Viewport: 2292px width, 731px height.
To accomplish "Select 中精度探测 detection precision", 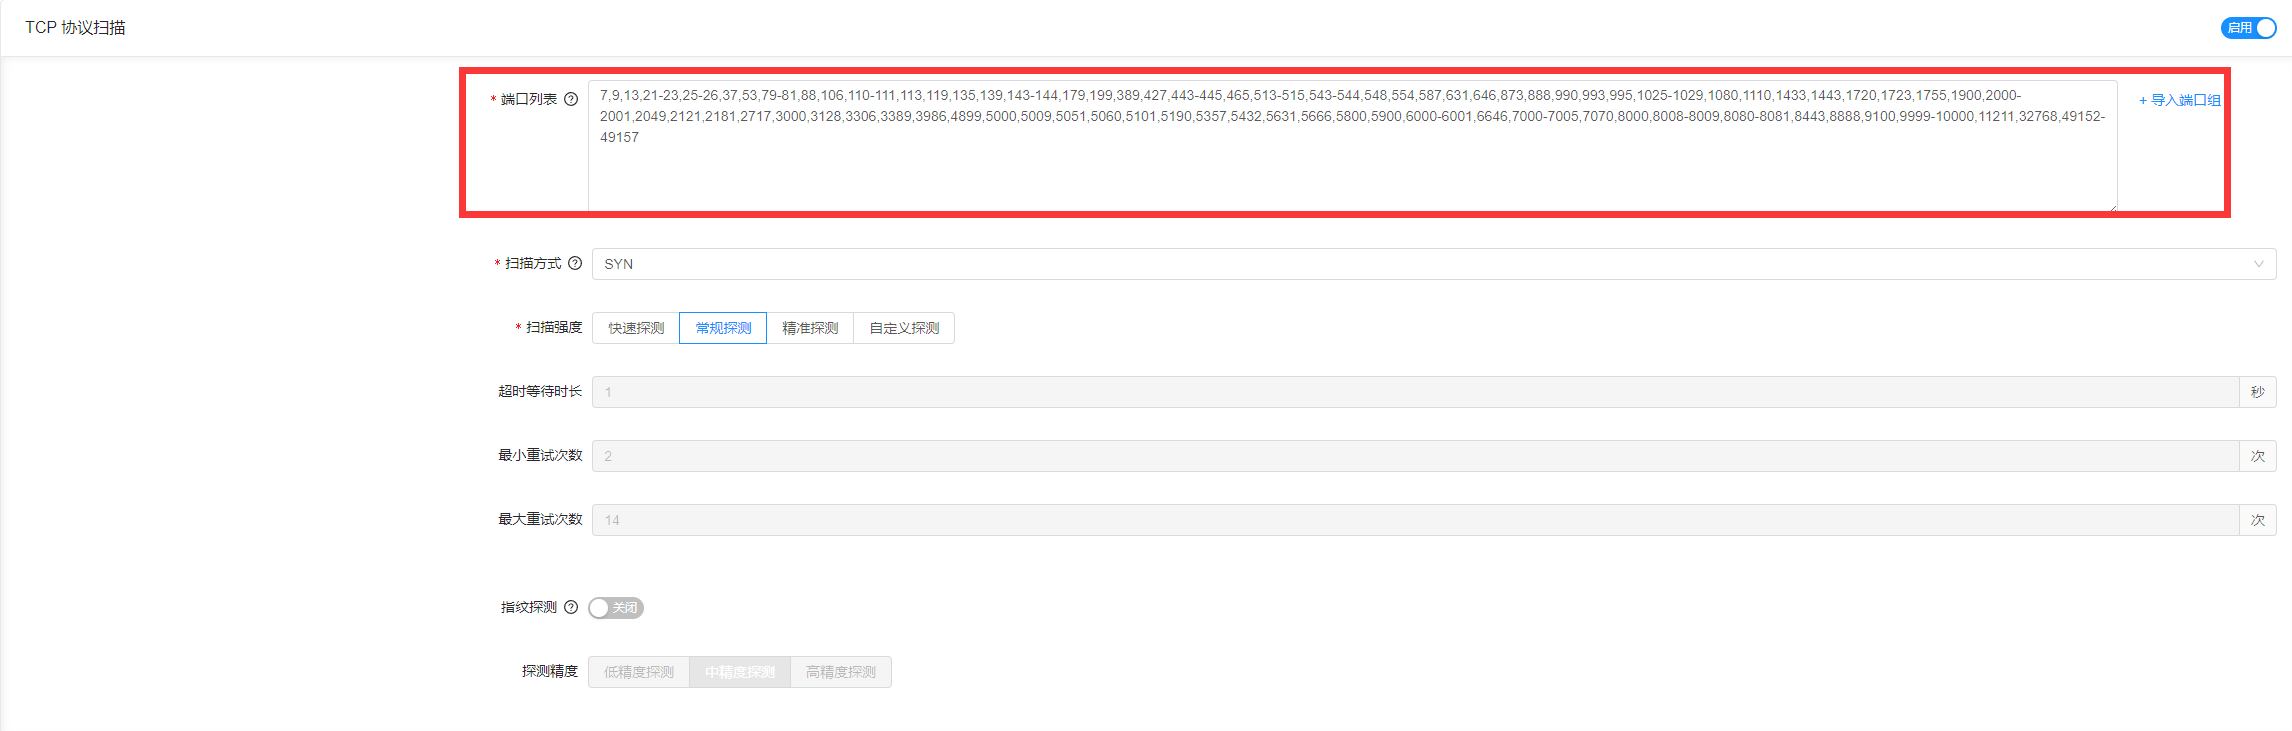I will point(740,672).
